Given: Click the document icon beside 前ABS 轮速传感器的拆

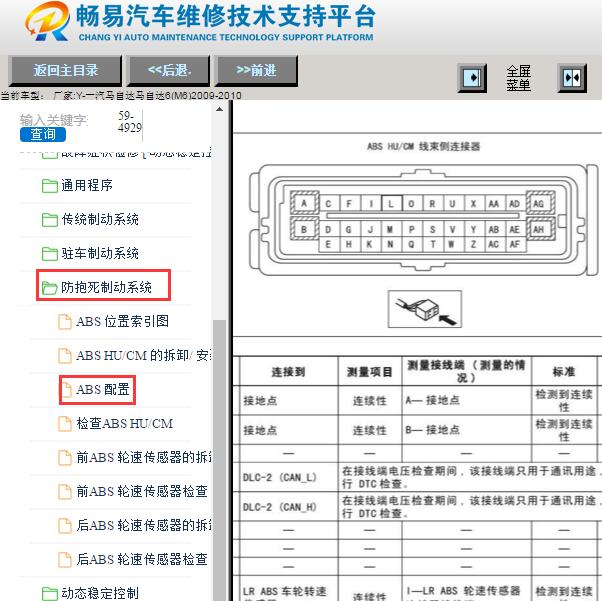Looking at the screenshot, I should pyautogui.click(x=65, y=458).
